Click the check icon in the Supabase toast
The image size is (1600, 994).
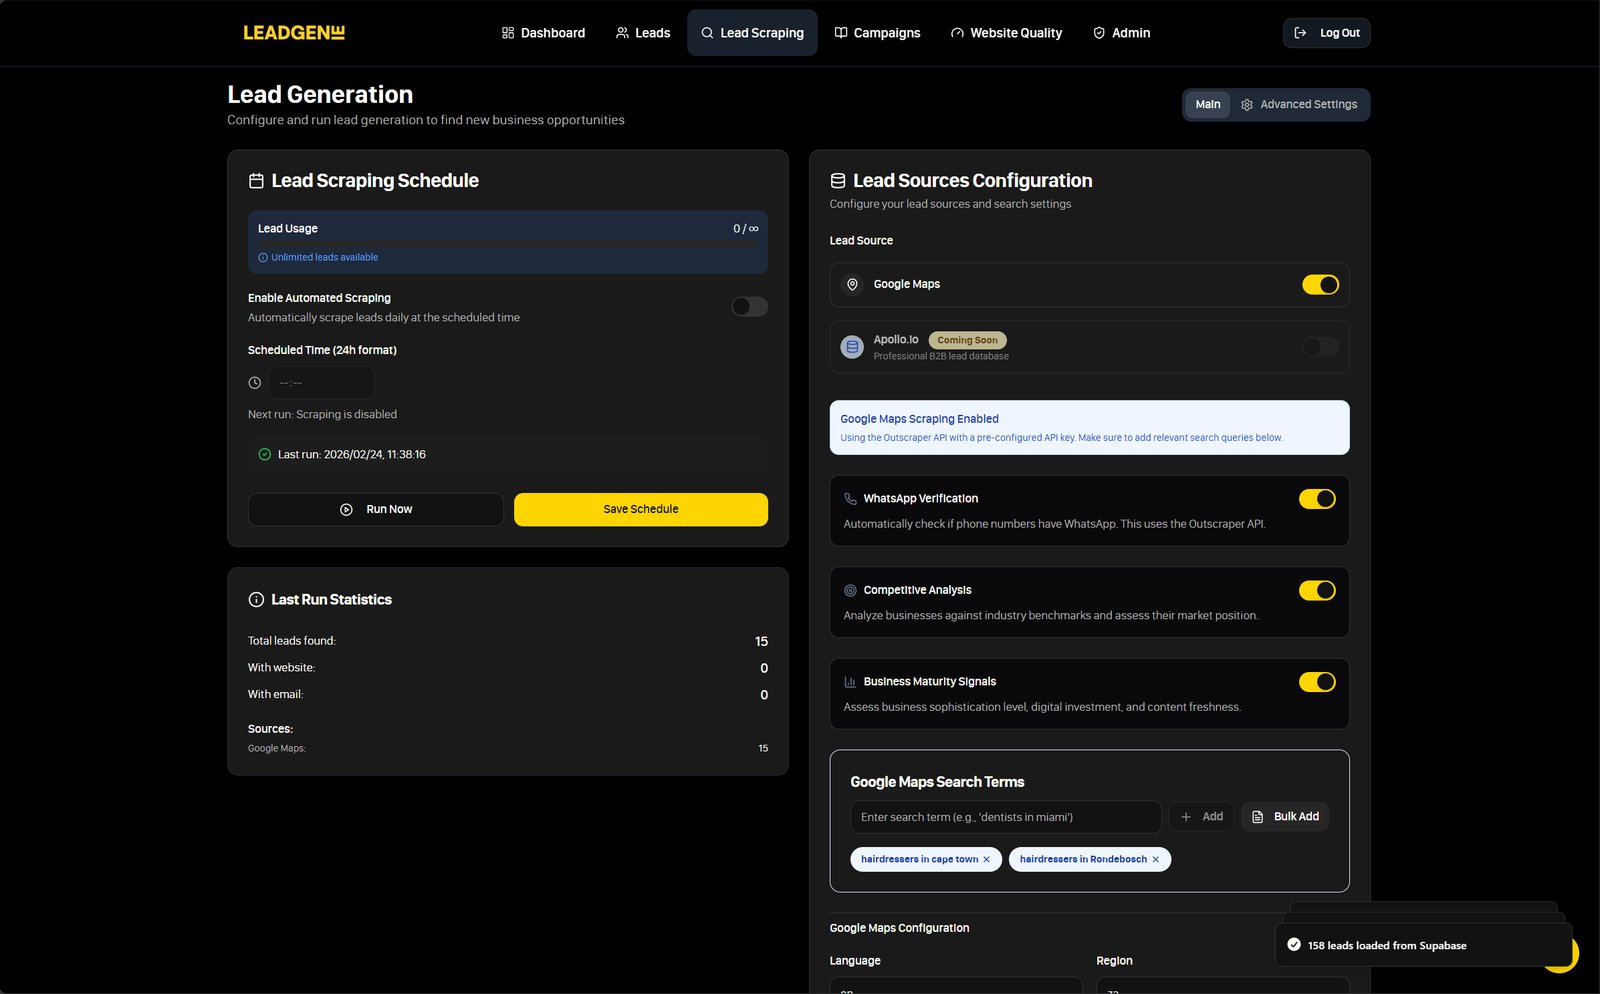[1294, 945]
